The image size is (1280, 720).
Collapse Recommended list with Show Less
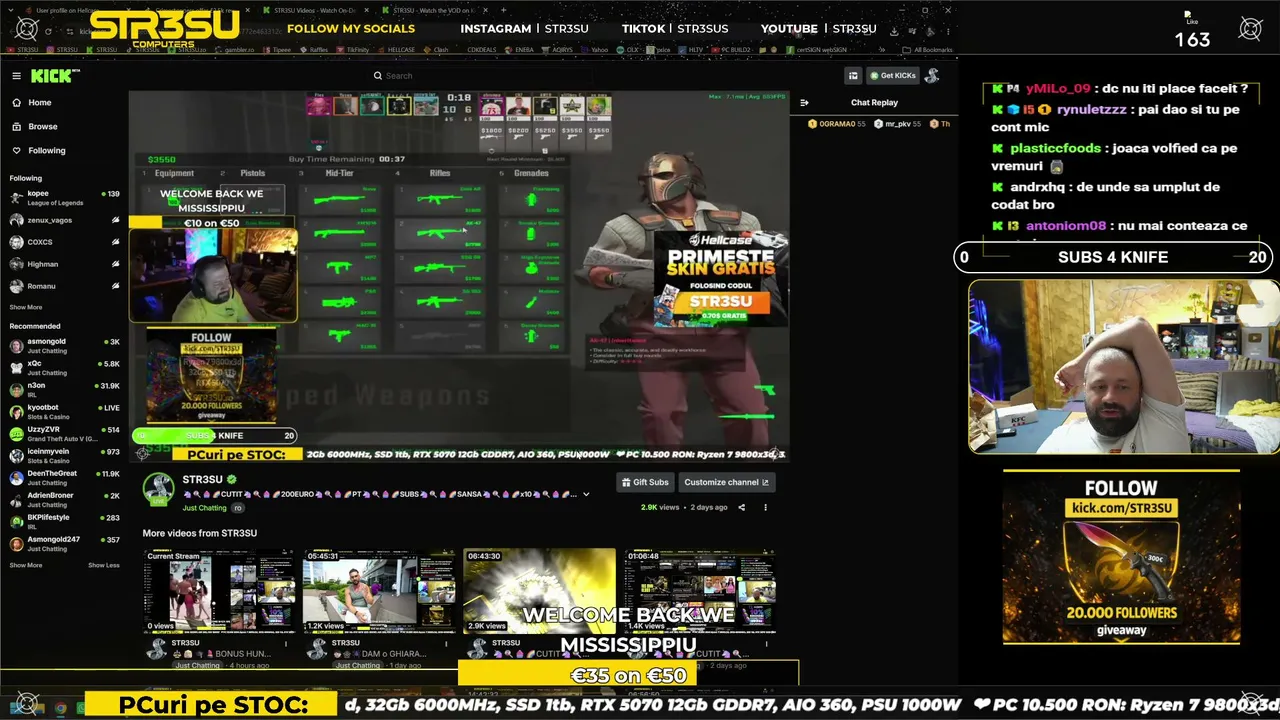[x=103, y=565]
